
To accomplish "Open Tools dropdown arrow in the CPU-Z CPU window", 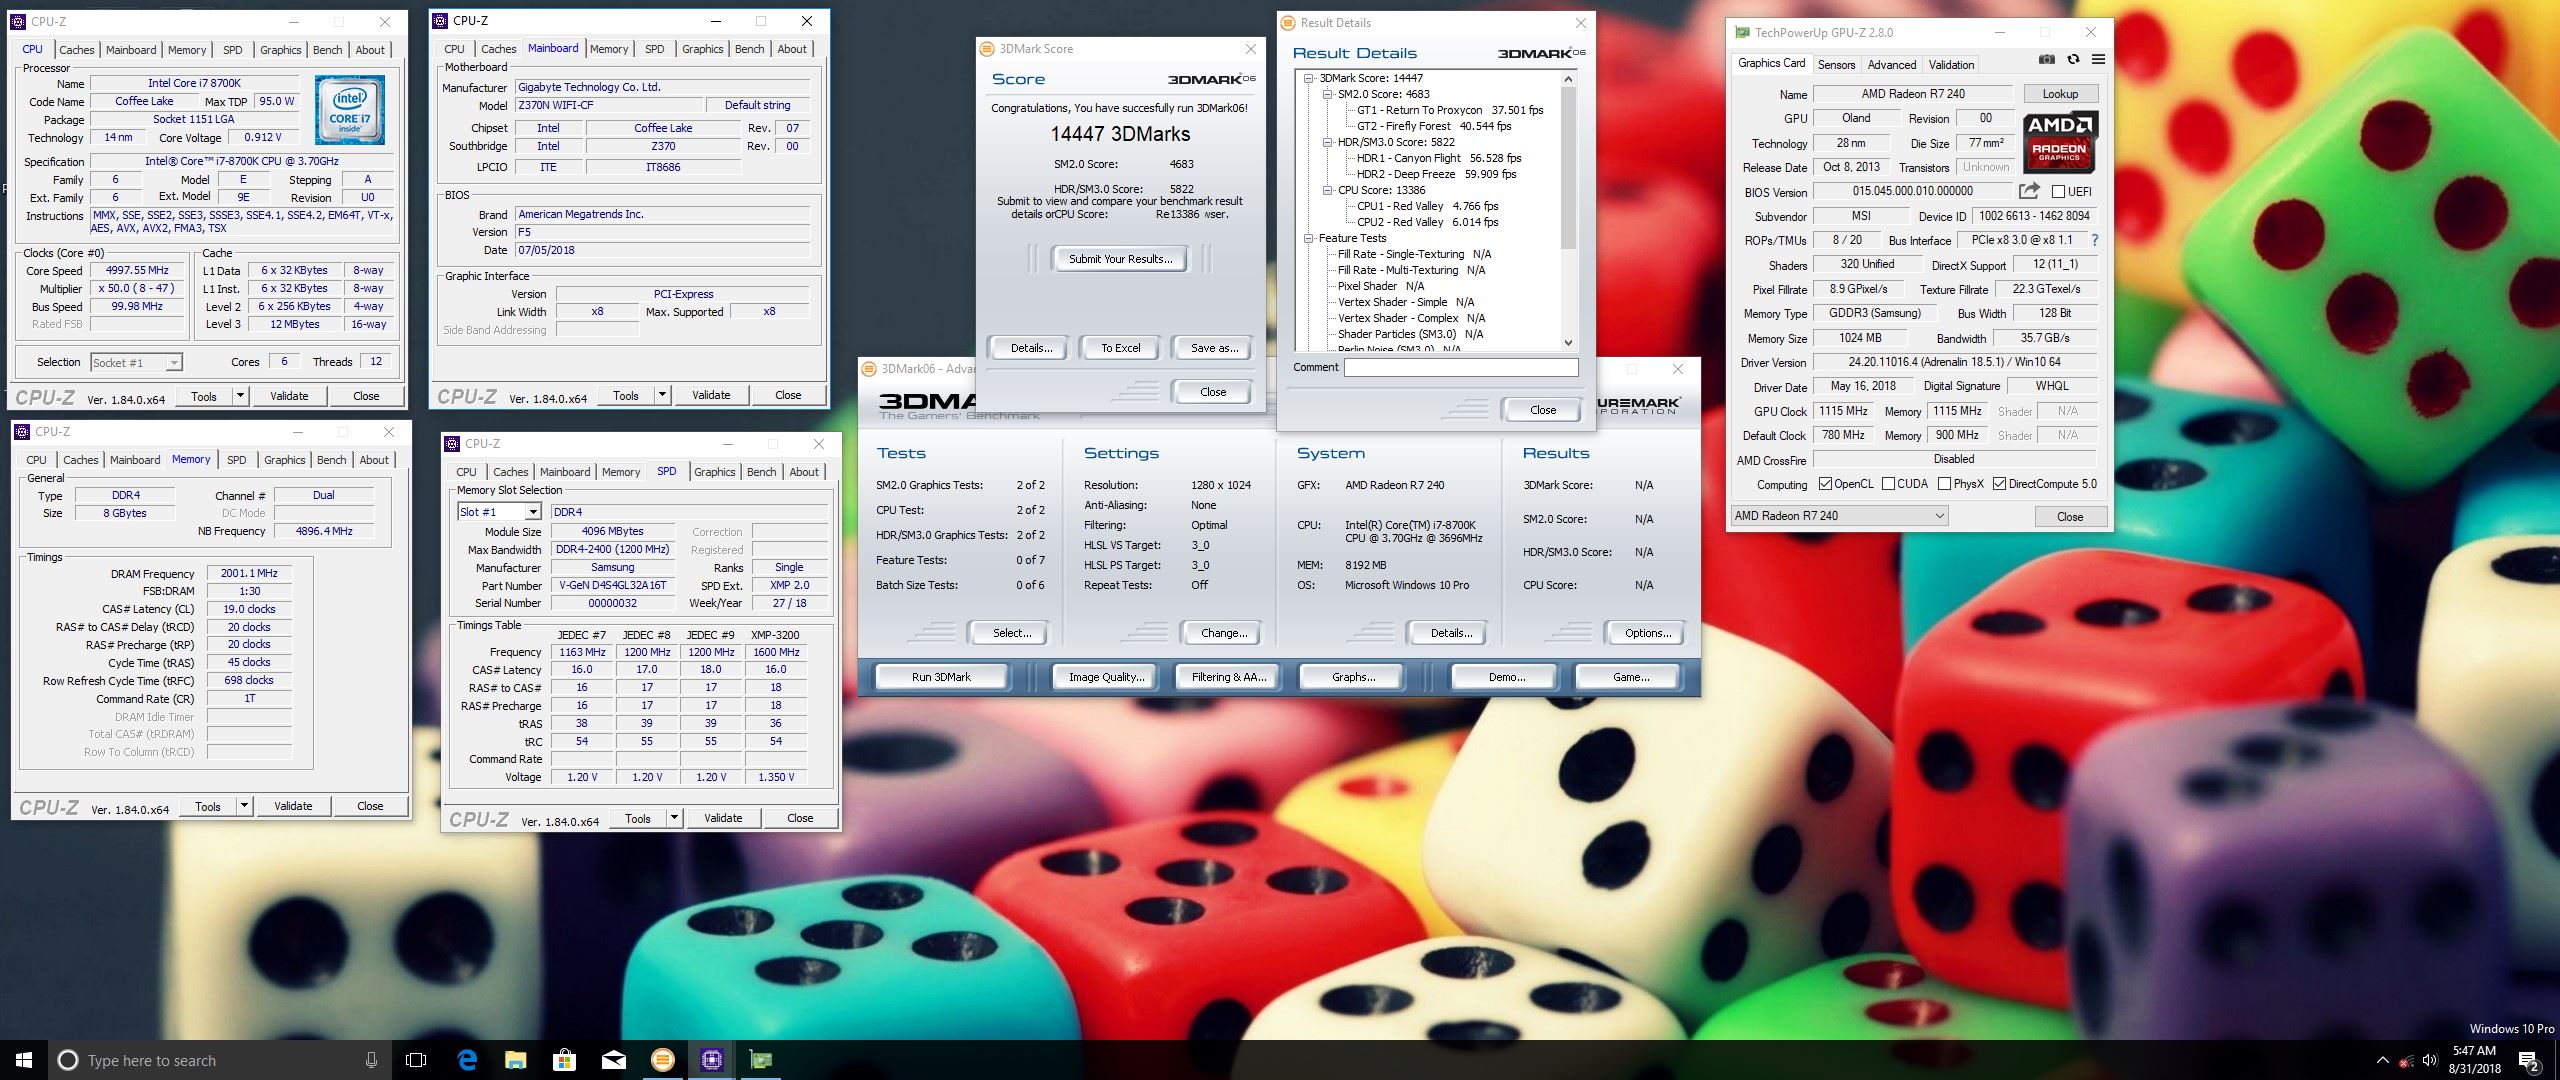I will tap(240, 396).
